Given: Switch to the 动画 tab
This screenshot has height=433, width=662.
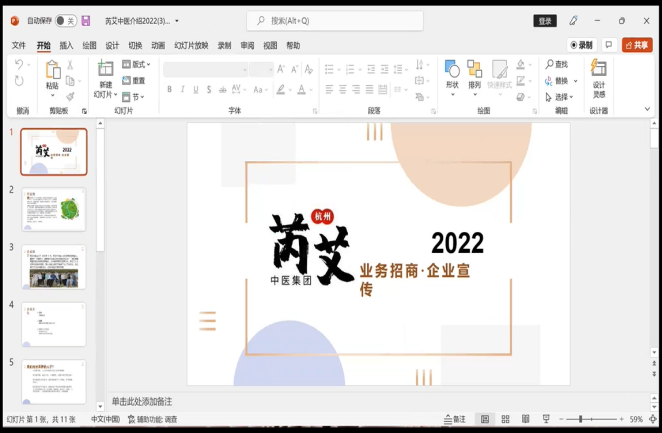Looking at the screenshot, I should tap(158, 45).
